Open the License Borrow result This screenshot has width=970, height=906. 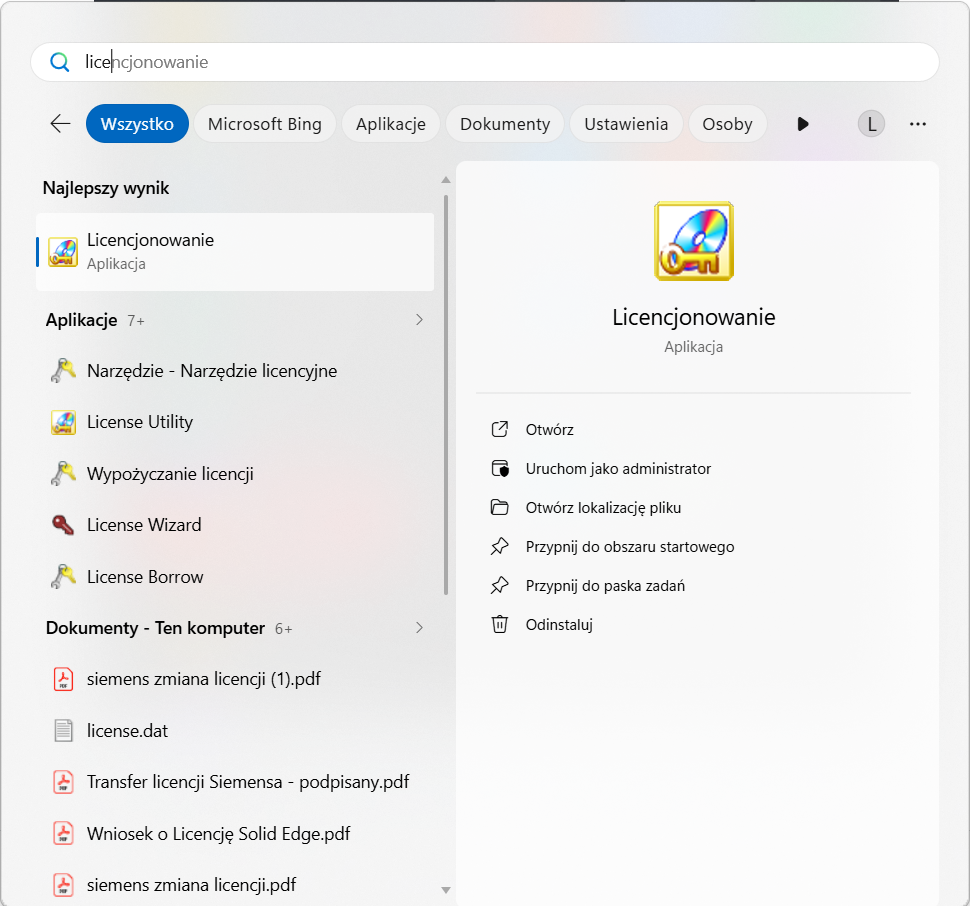click(x=235, y=576)
